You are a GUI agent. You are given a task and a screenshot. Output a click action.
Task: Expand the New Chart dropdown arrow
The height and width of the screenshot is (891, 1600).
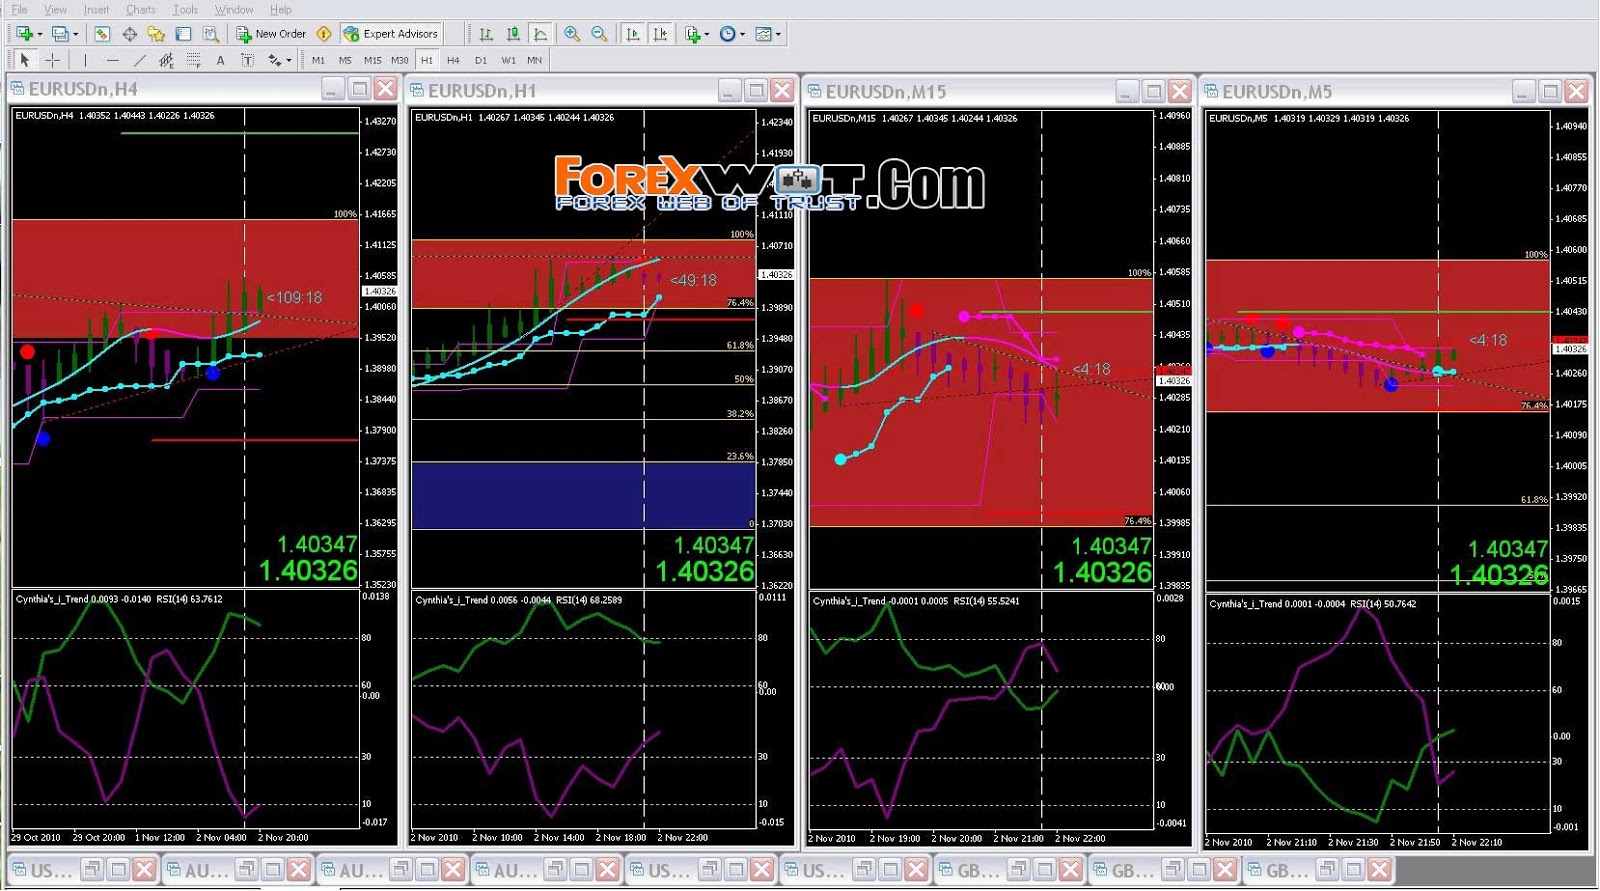(x=39, y=34)
